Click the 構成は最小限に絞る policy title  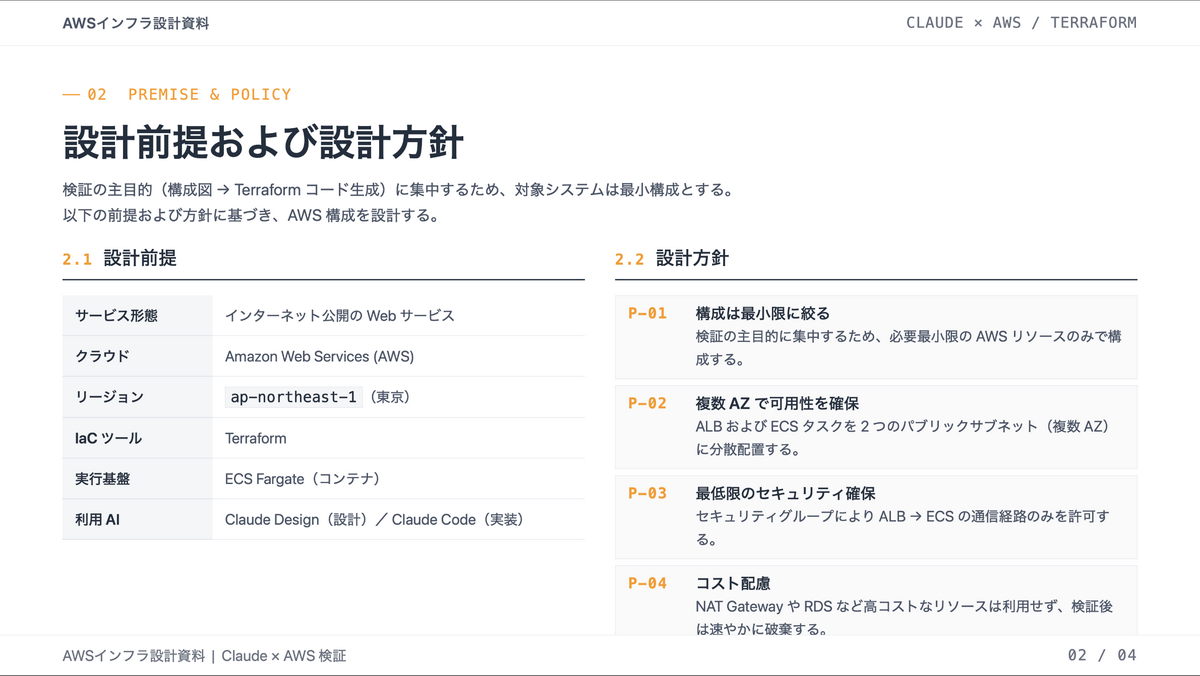tap(763, 313)
